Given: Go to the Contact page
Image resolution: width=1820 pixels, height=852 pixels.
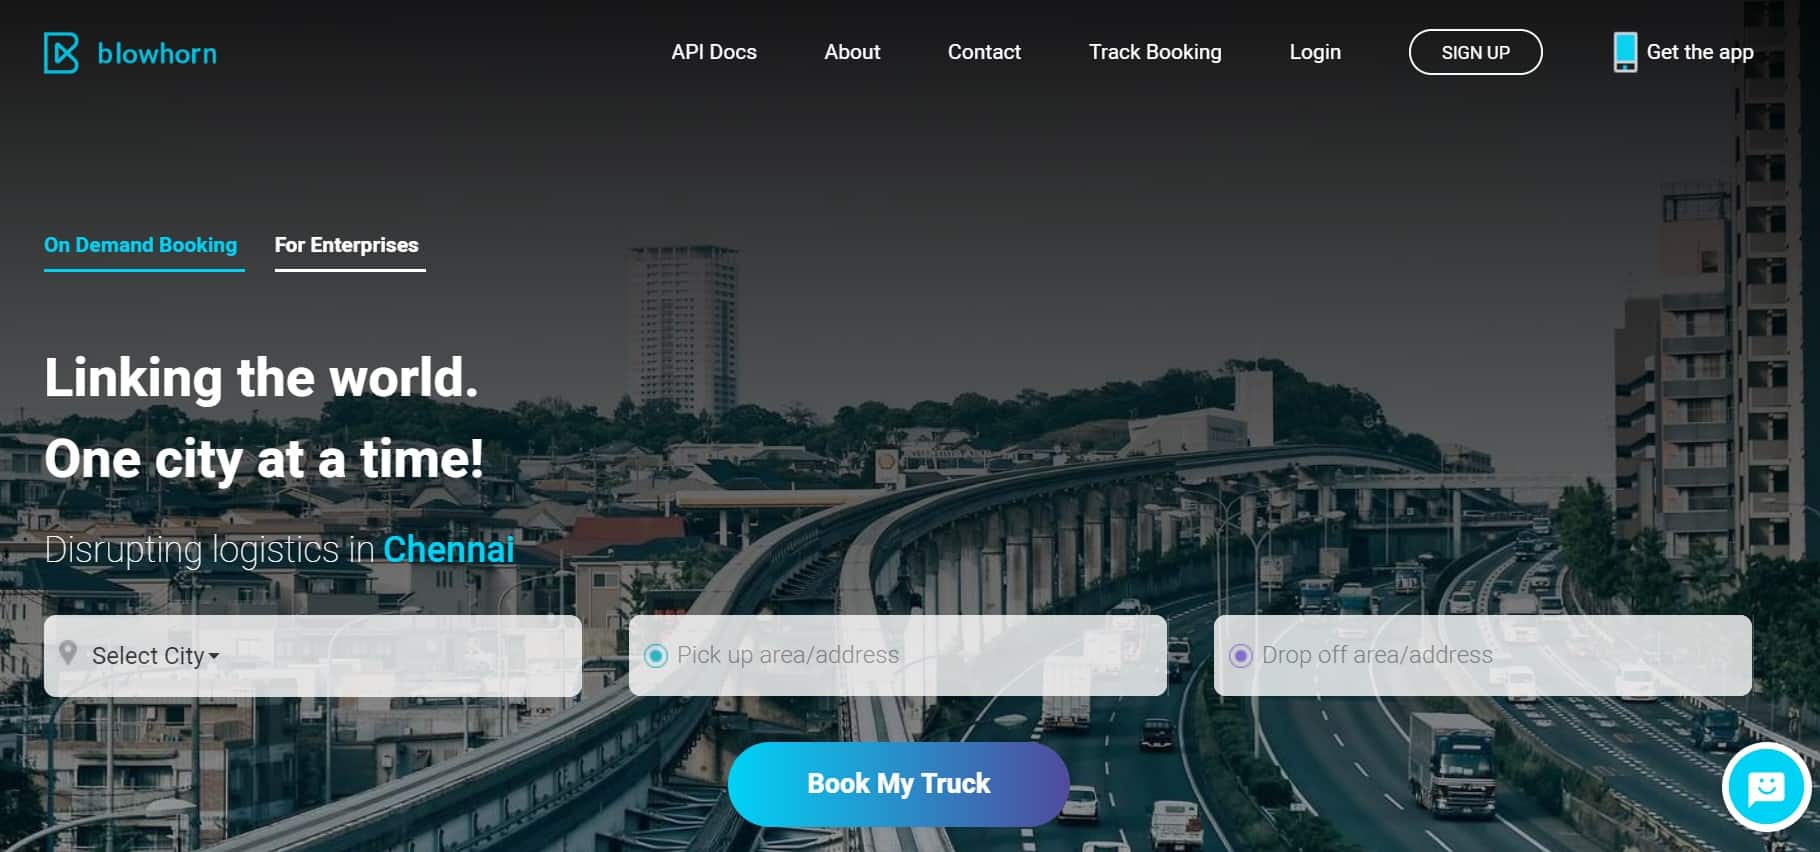Looking at the screenshot, I should point(984,52).
